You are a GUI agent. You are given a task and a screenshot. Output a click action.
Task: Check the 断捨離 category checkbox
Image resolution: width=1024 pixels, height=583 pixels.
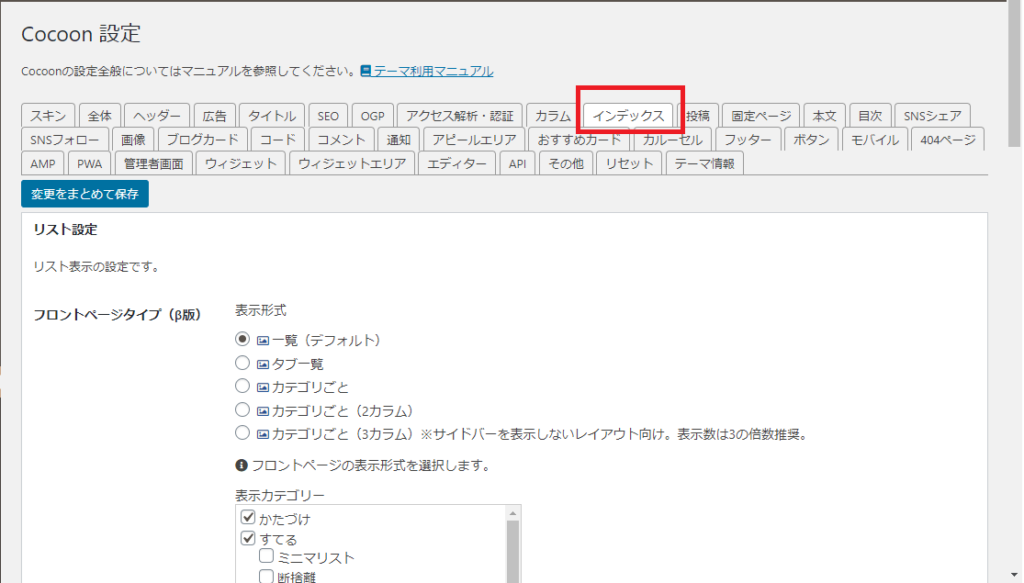266,576
